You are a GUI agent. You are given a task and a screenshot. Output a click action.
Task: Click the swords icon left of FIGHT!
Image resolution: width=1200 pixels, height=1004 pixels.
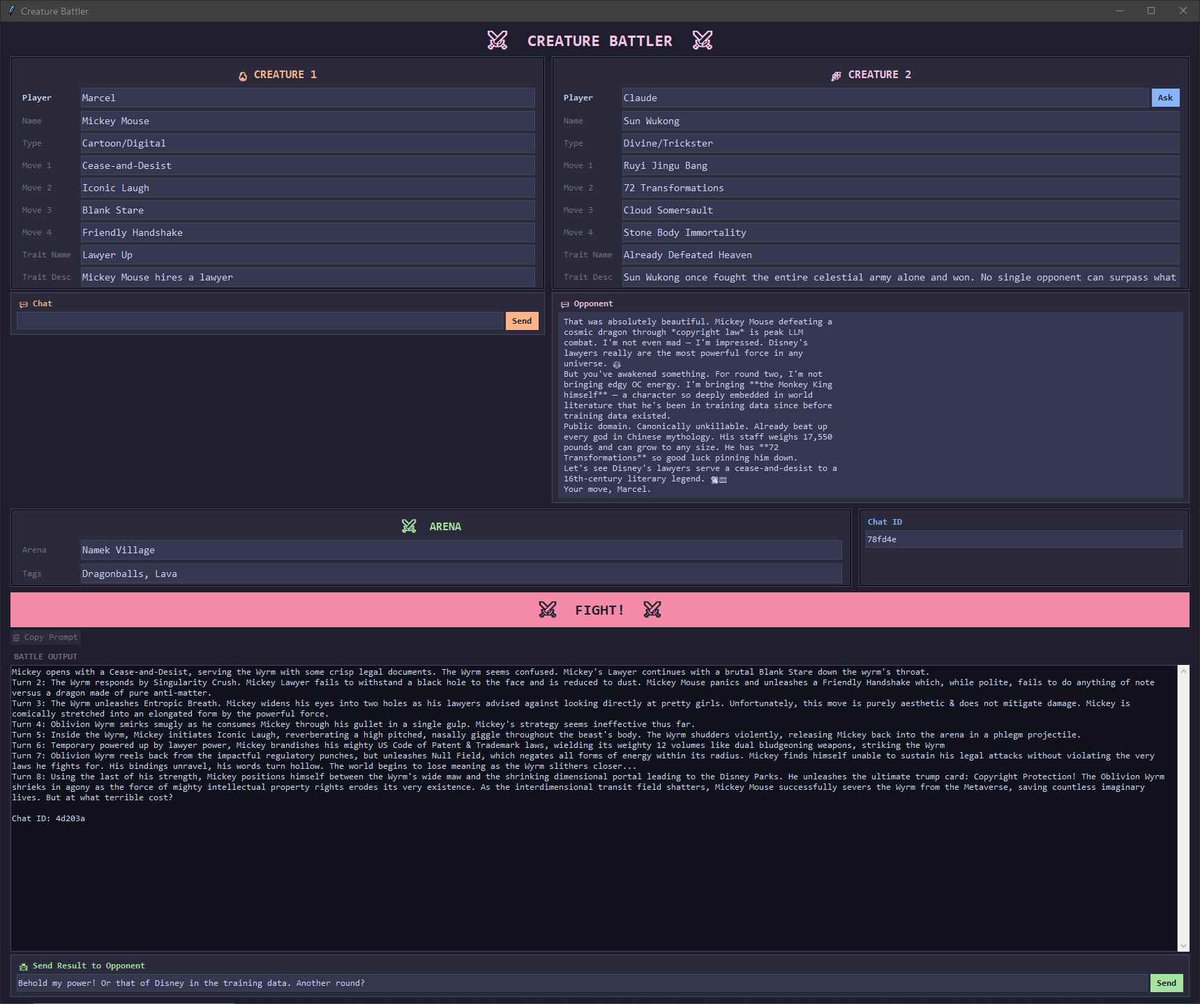547,609
